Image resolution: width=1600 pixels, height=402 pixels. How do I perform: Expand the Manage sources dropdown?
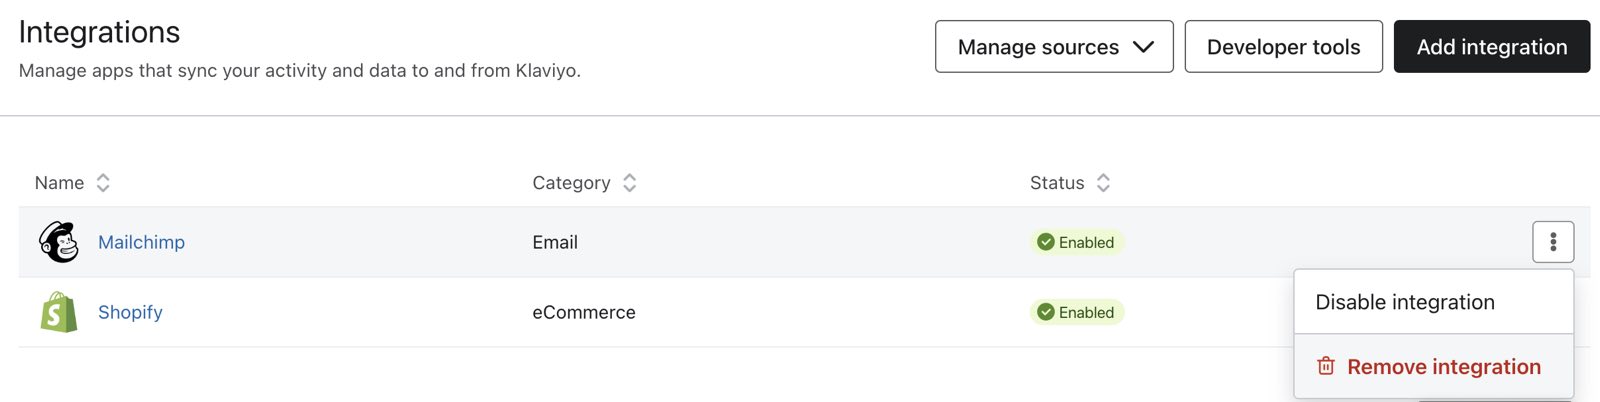[1053, 47]
